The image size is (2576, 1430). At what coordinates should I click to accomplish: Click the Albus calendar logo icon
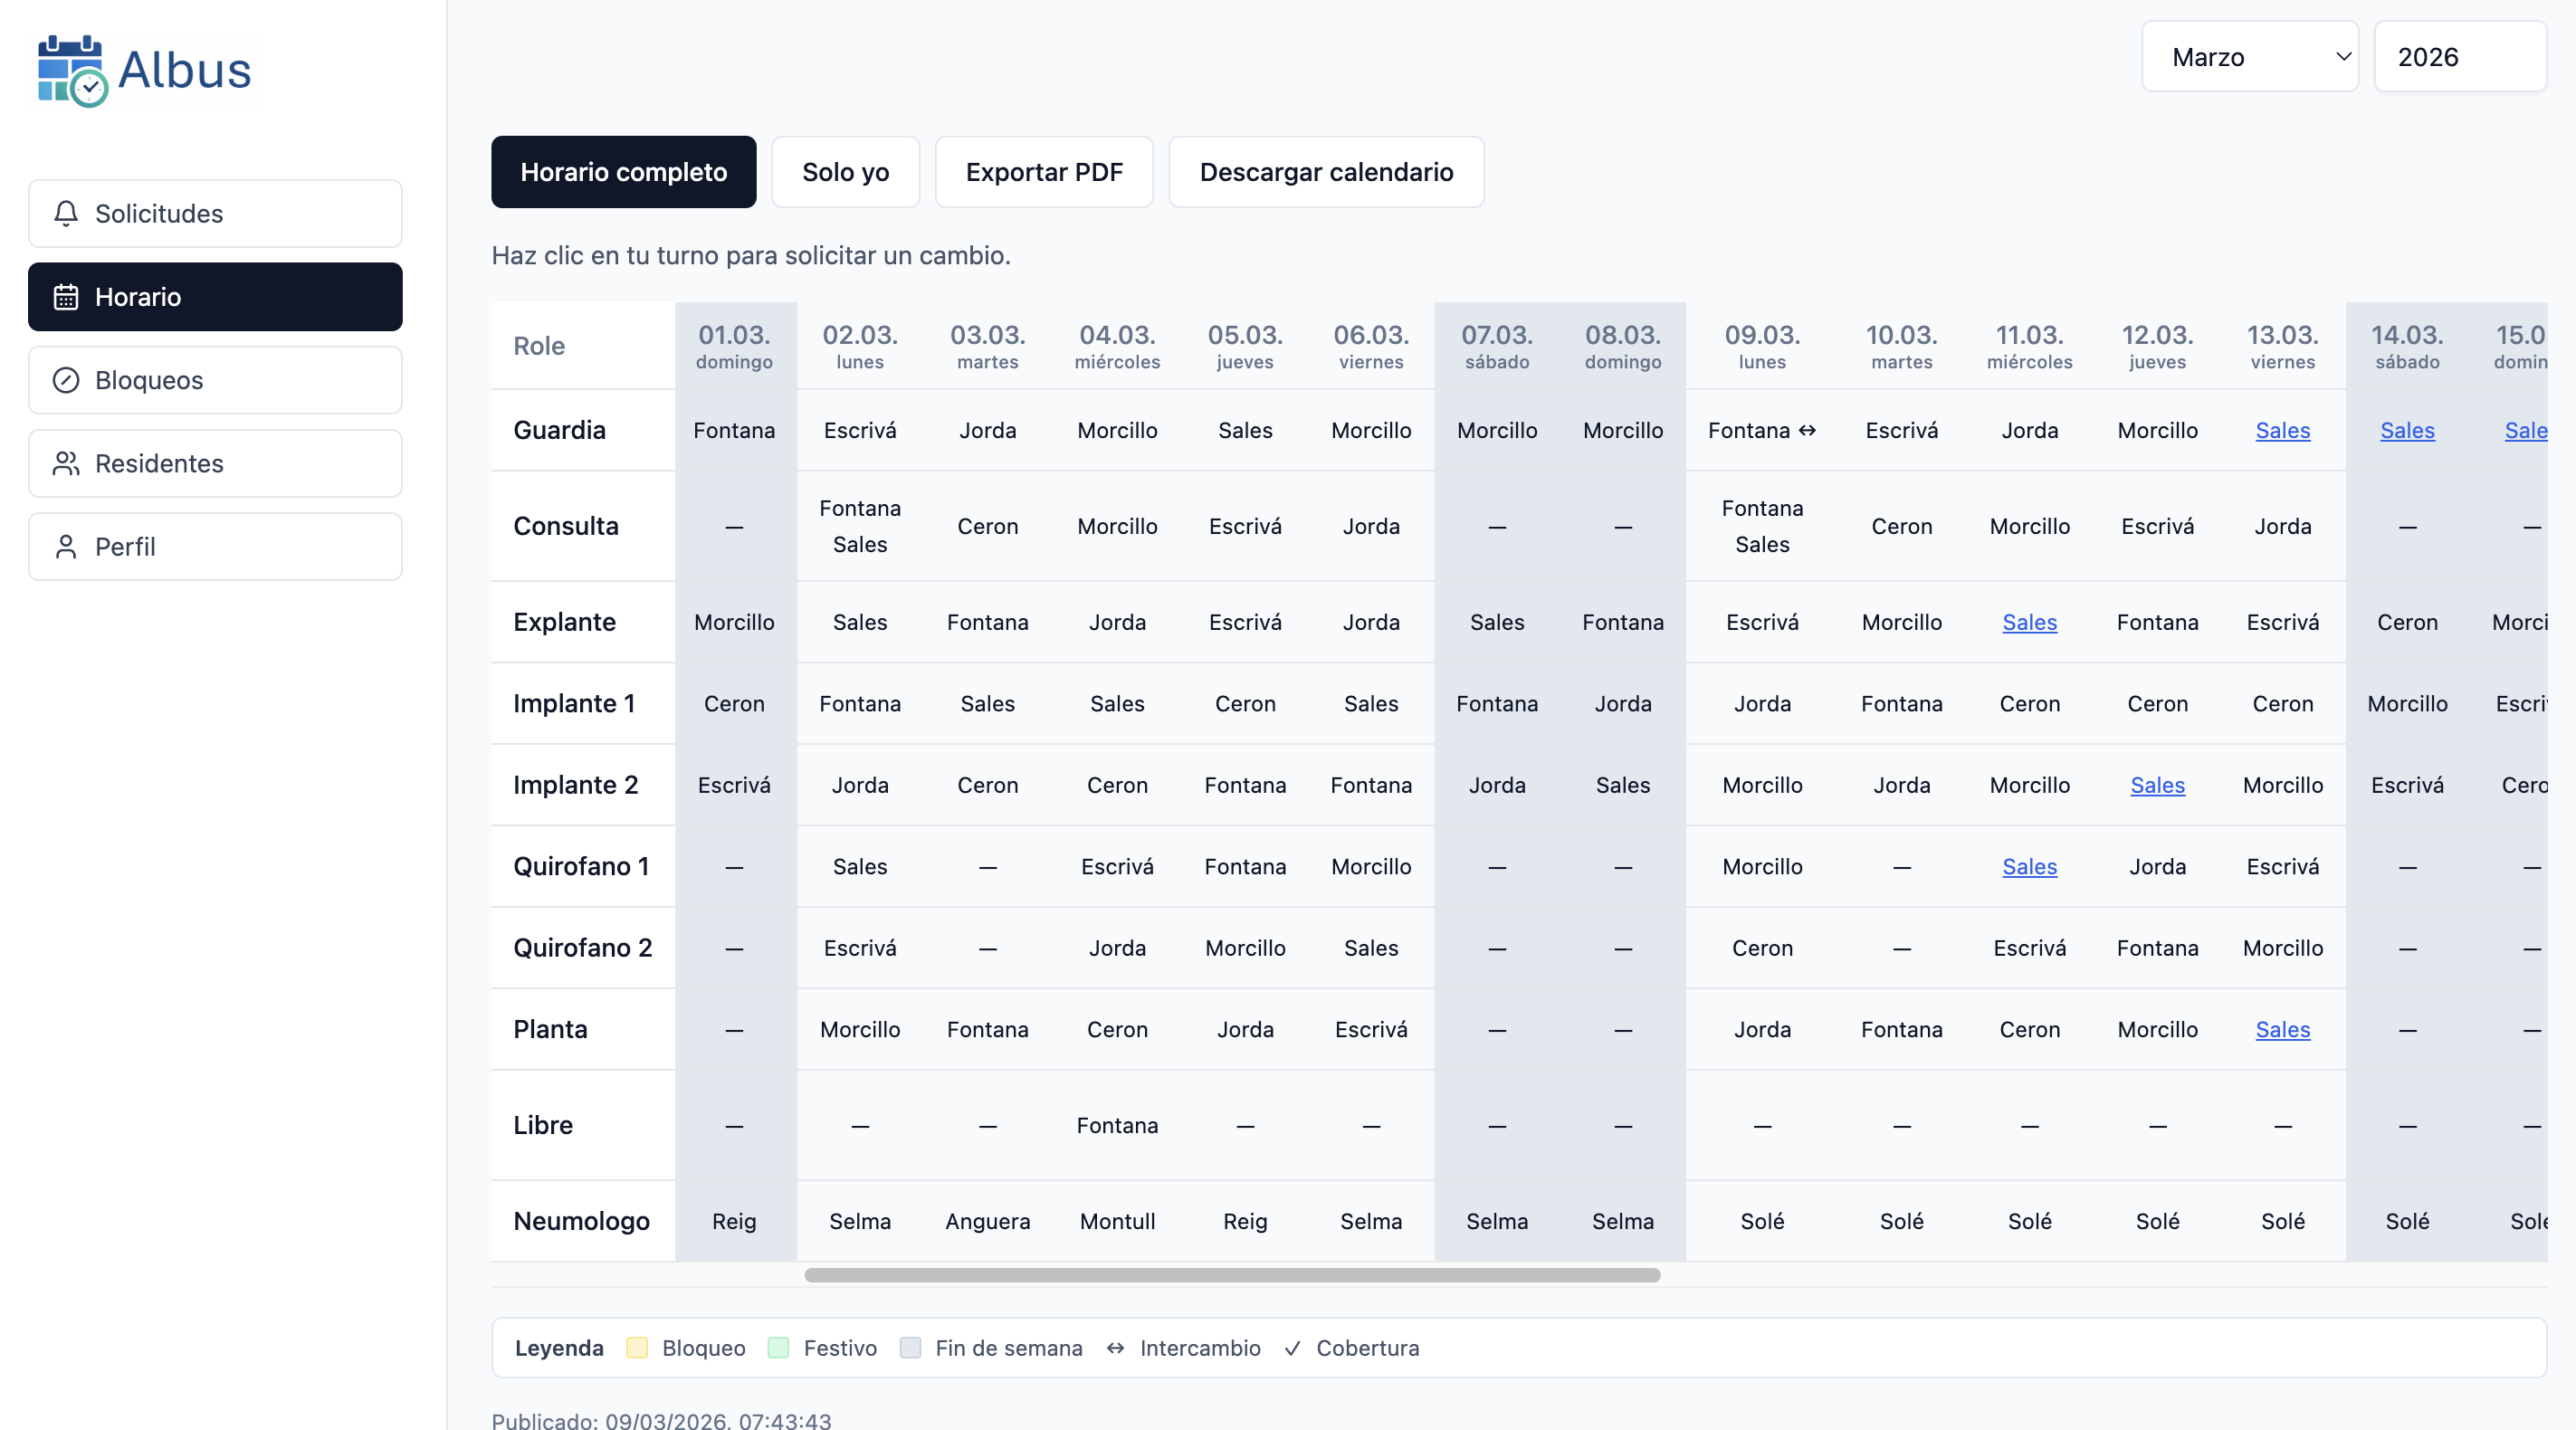71,70
